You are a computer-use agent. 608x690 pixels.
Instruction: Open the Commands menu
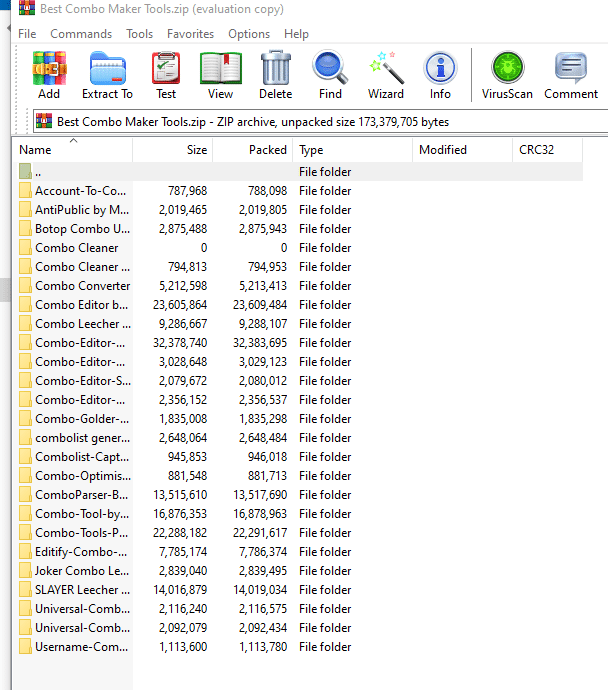[81, 34]
